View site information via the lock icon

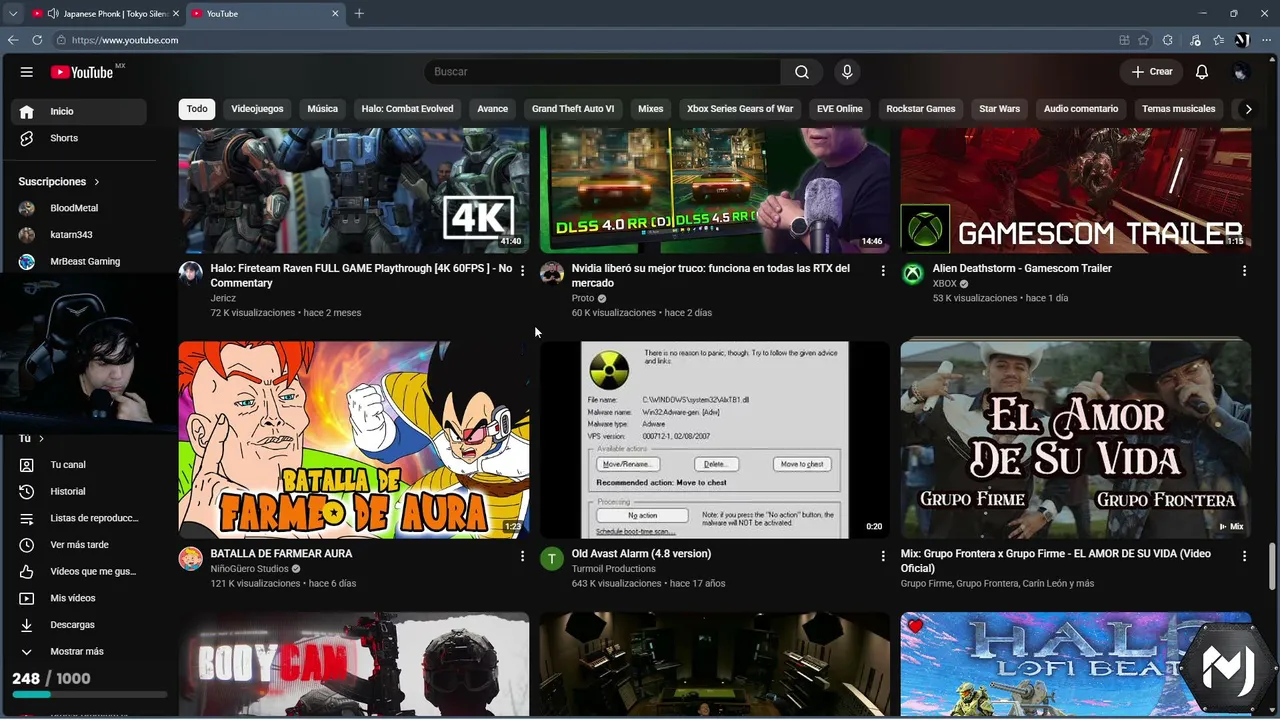click(61, 40)
